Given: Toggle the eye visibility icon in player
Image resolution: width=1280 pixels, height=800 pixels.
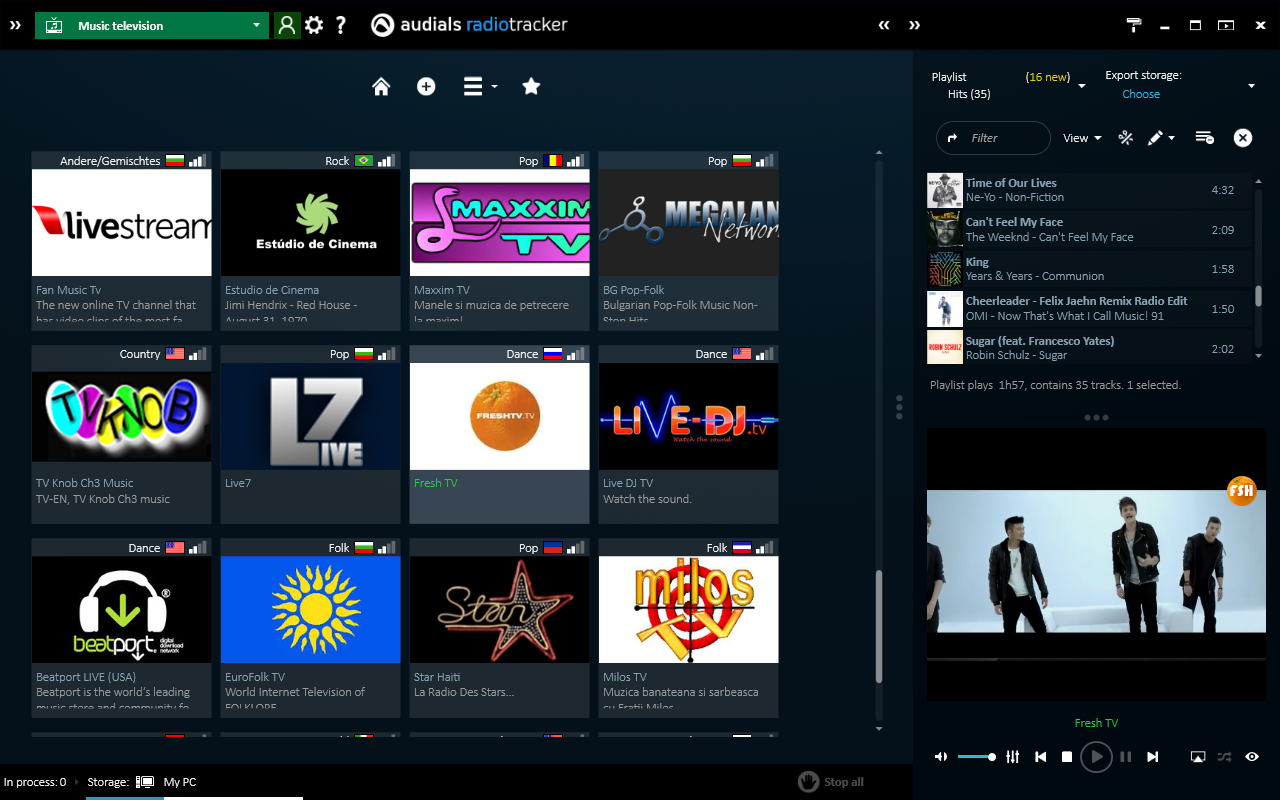Looking at the screenshot, I should click(x=1251, y=757).
